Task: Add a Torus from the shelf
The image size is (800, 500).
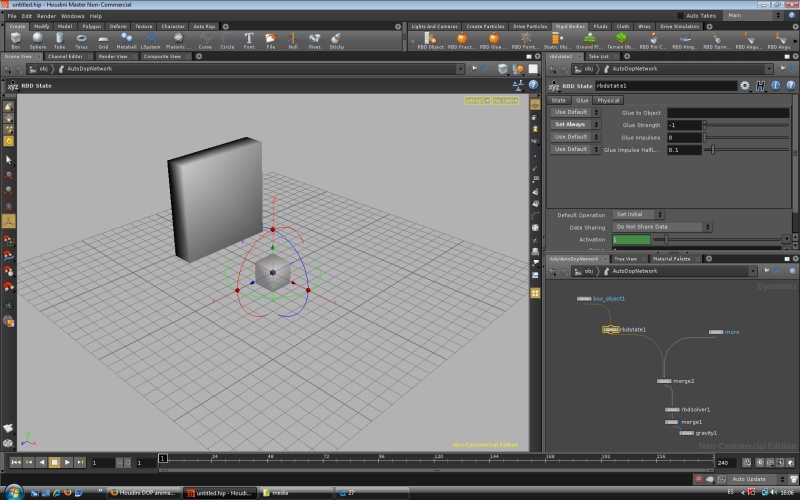Action: [81, 40]
